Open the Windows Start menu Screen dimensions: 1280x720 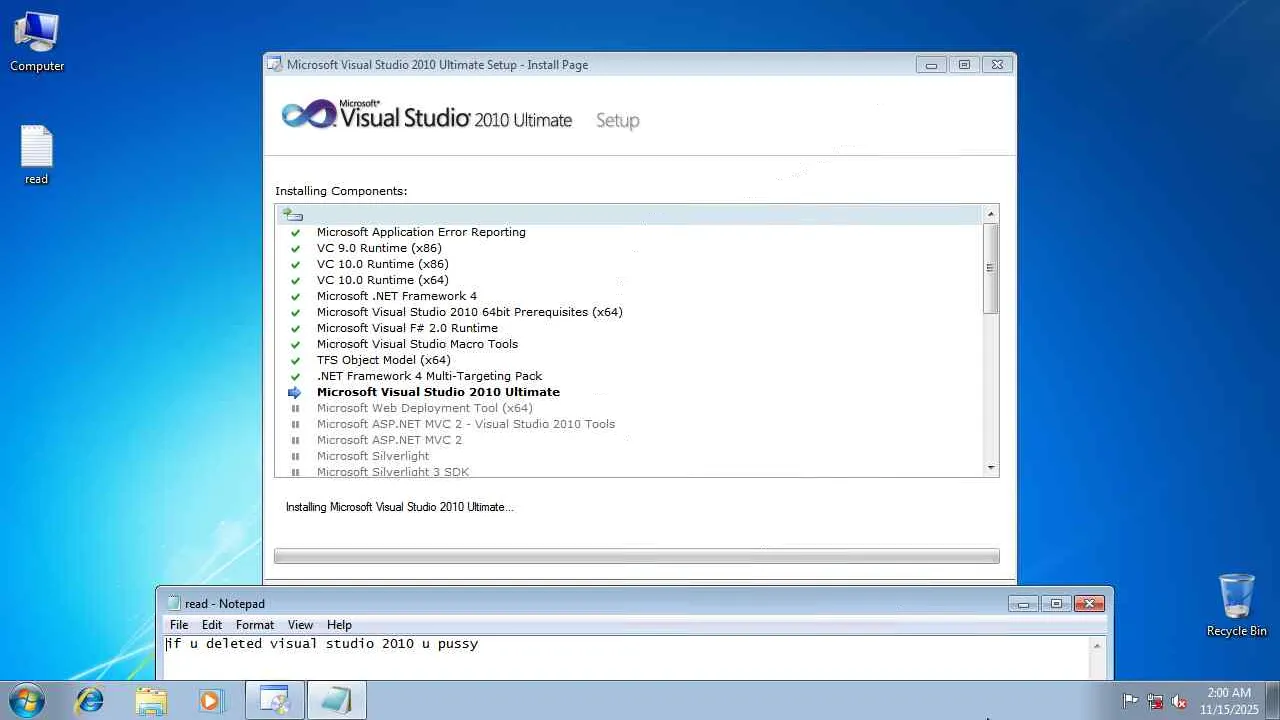(x=27, y=700)
